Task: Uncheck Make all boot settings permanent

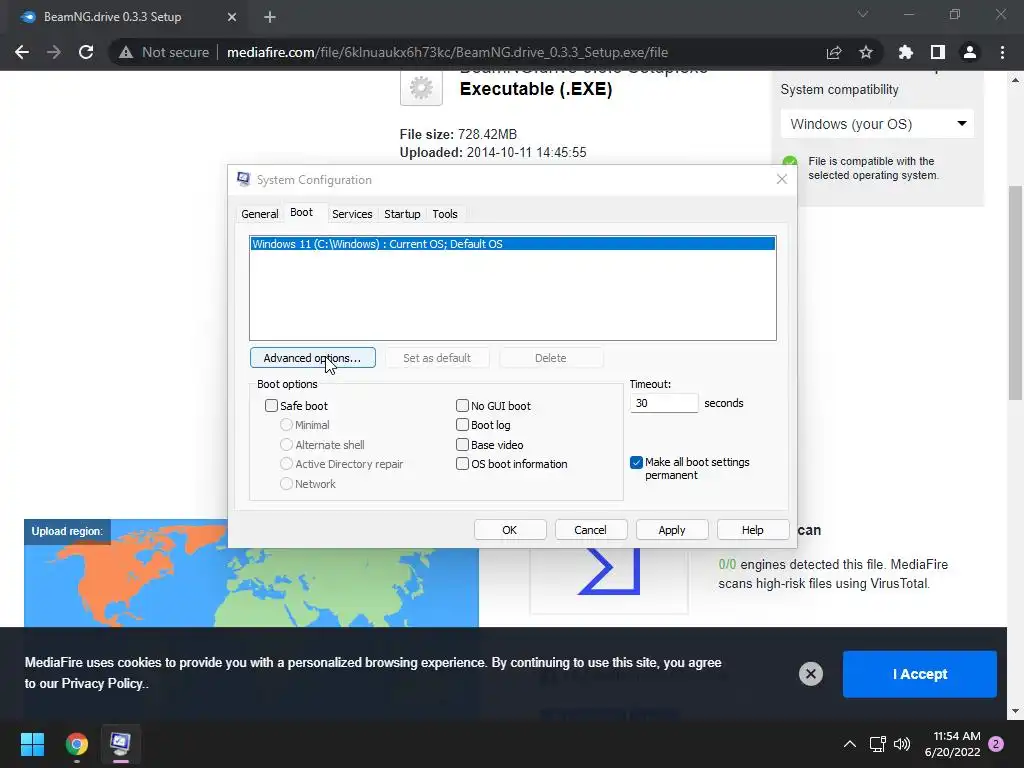Action: pos(636,462)
